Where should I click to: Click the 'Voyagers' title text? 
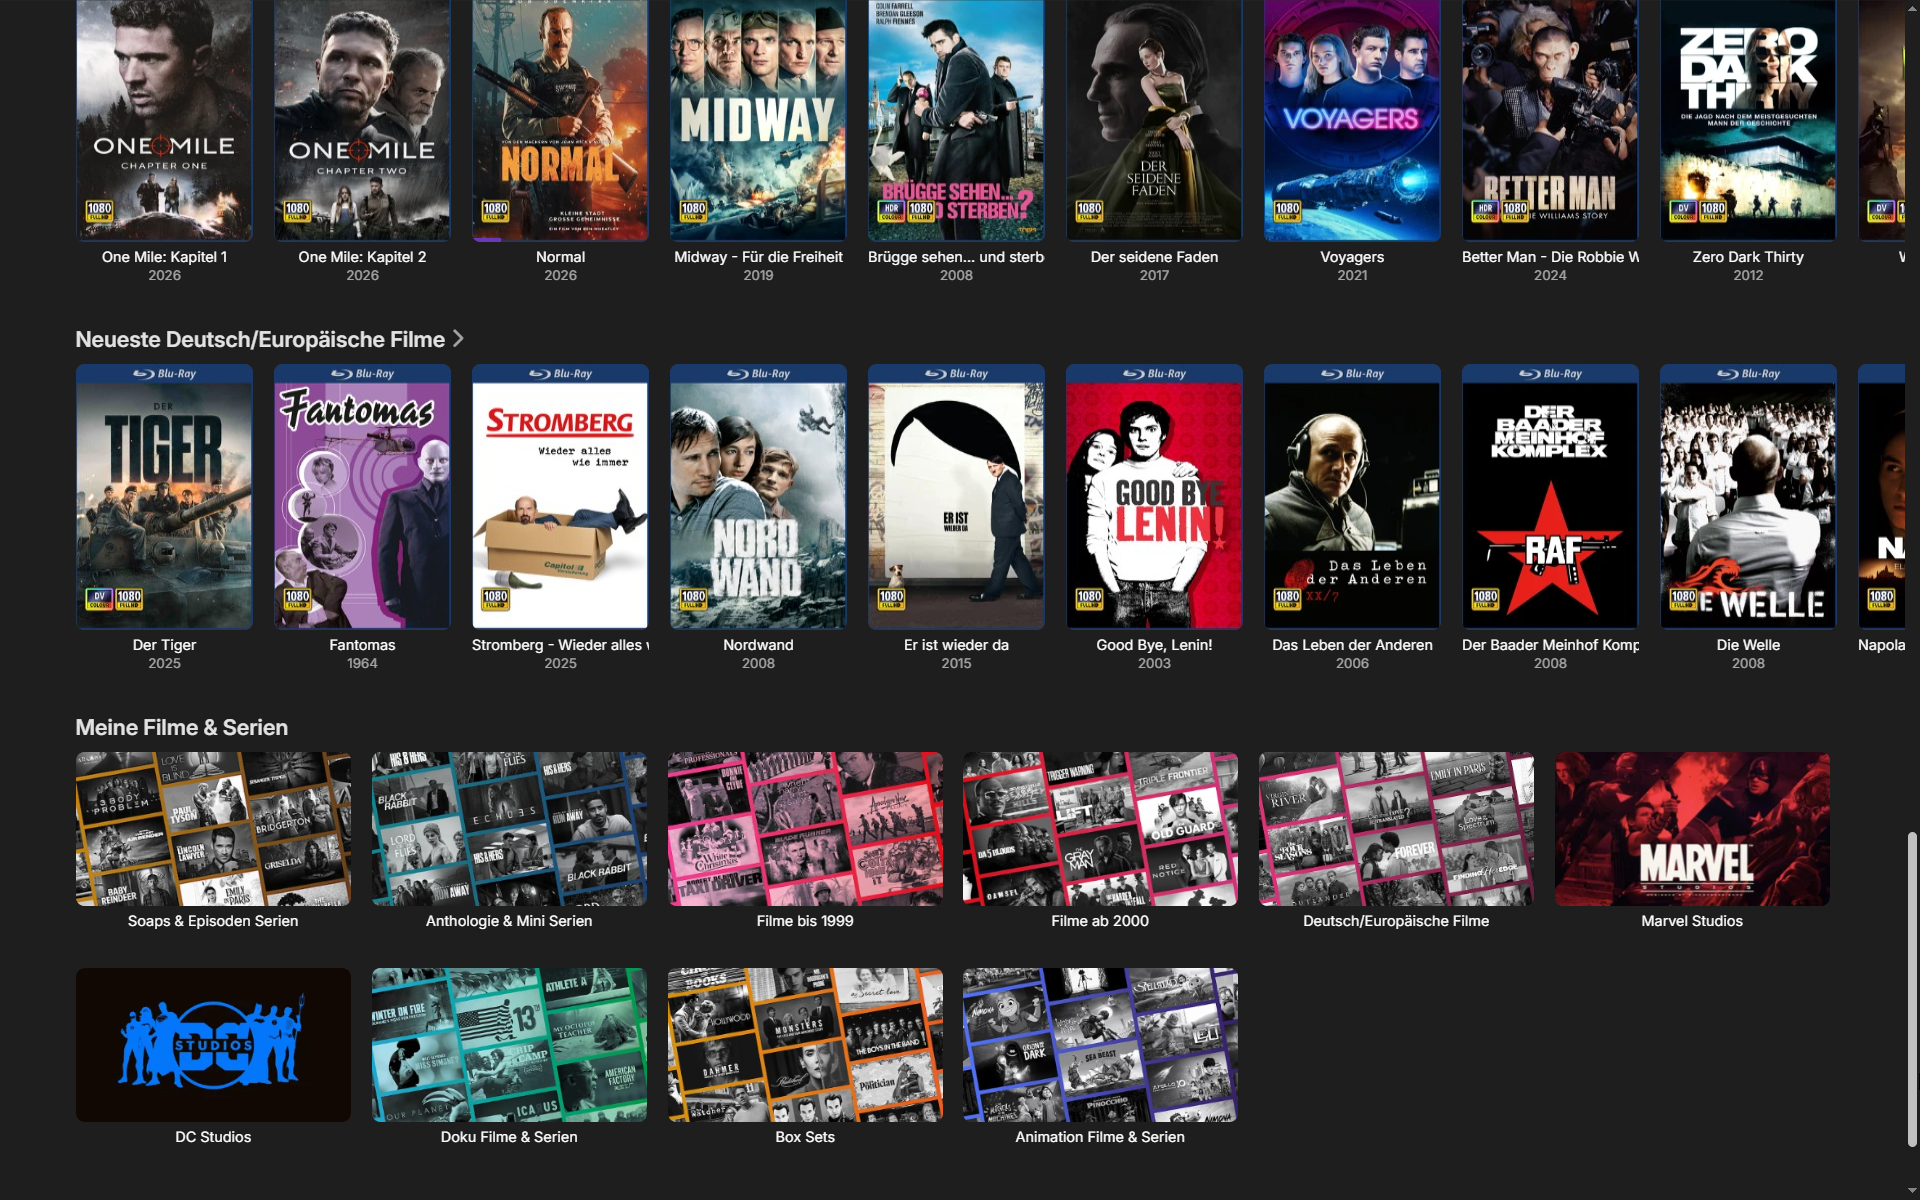1352,257
